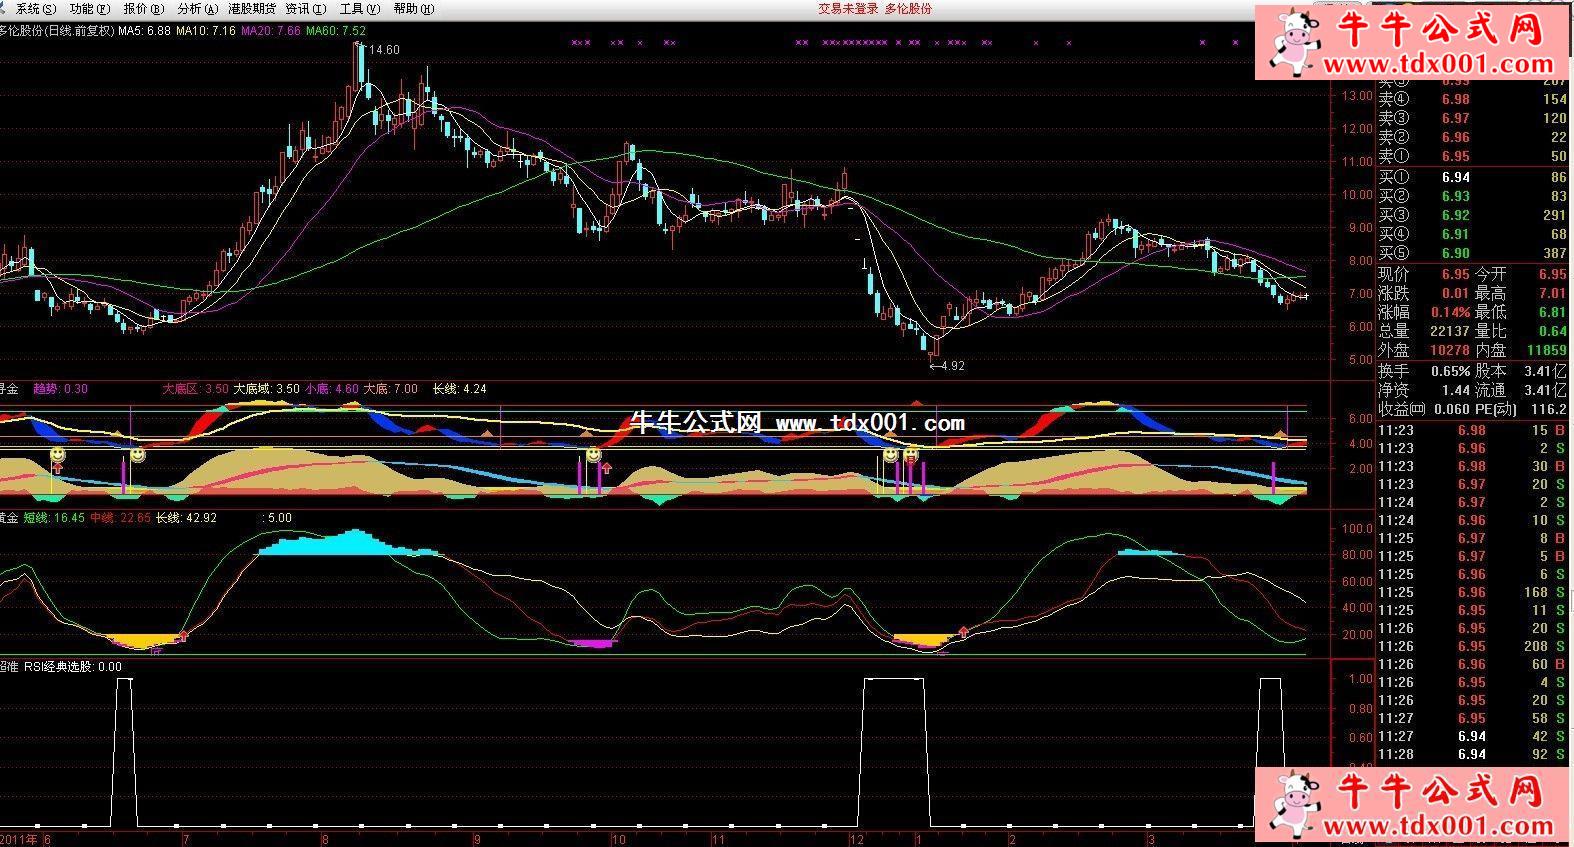Click the smiley buy marker nearest October
The width and height of the screenshot is (1574, 847).
click(x=593, y=455)
